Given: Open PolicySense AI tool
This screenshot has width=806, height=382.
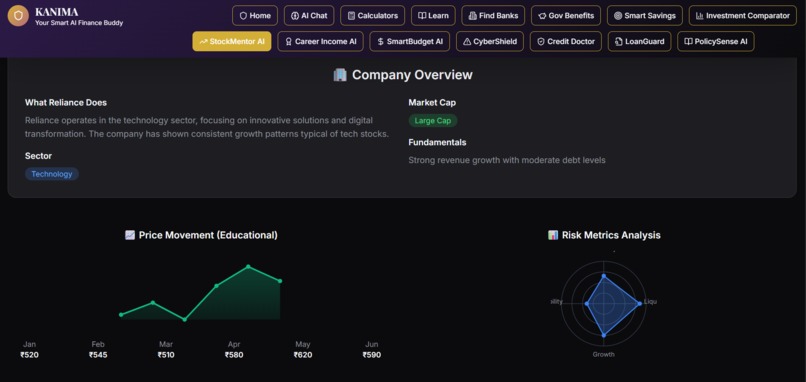Looking at the screenshot, I should coord(716,41).
